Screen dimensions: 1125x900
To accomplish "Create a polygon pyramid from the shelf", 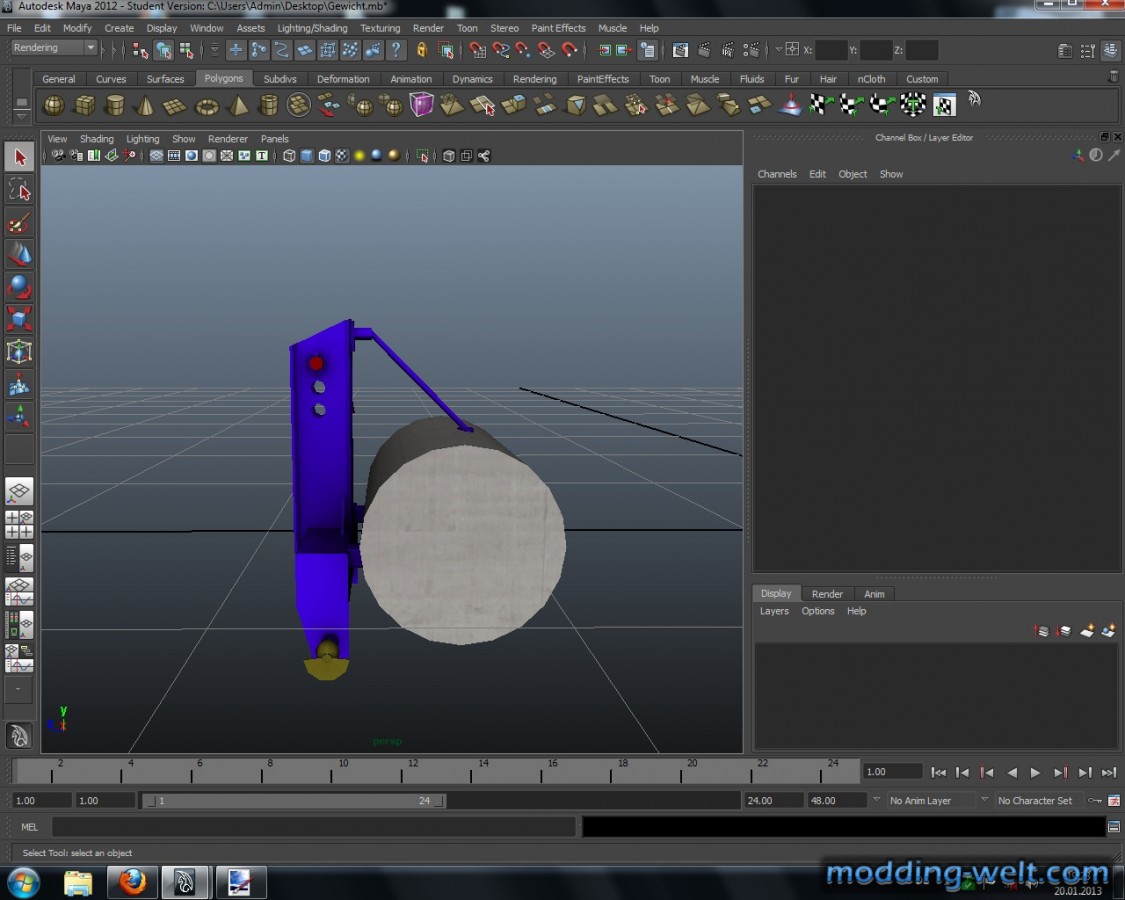I will (x=237, y=106).
